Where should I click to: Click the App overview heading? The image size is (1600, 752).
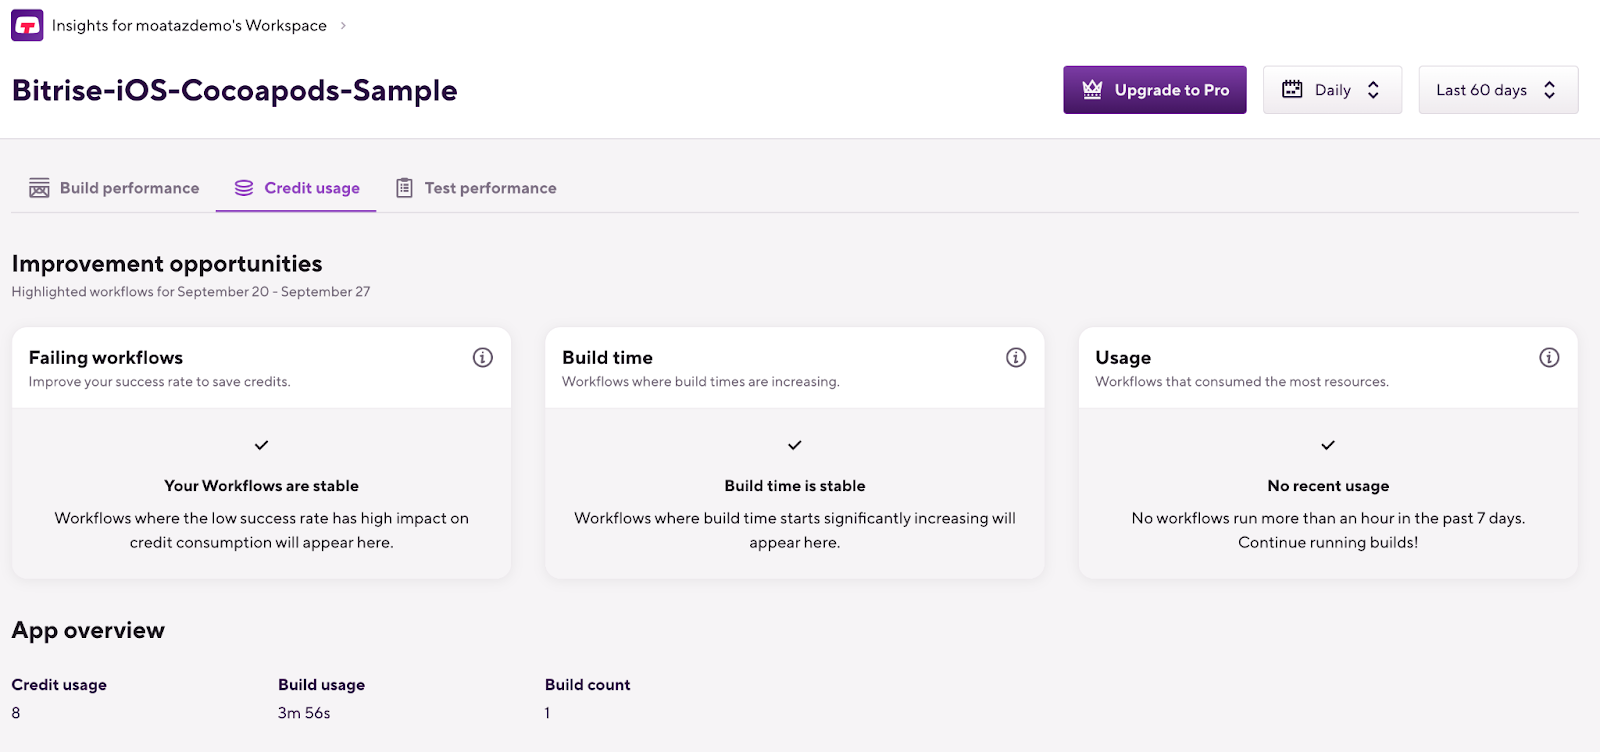(88, 630)
